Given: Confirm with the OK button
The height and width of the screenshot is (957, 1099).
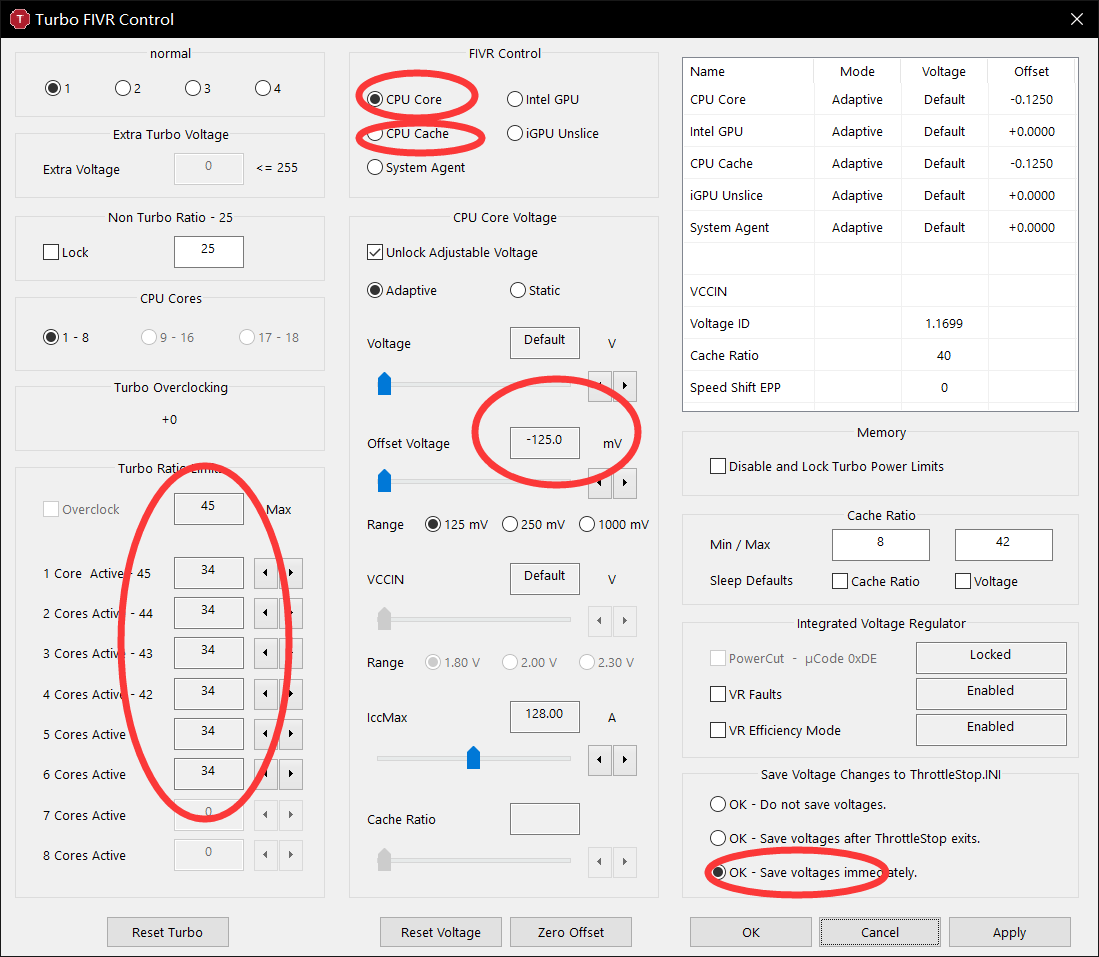Looking at the screenshot, I should (x=751, y=932).
